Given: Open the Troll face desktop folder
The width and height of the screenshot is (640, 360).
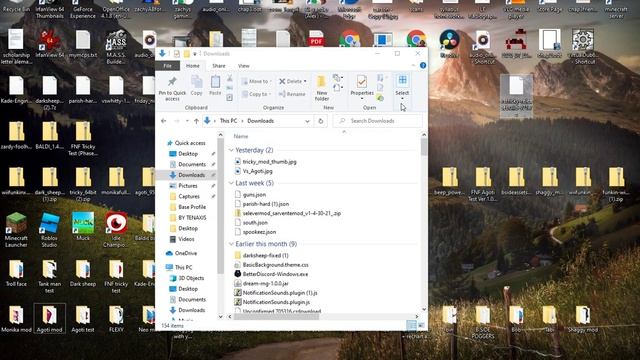Looking at the screenshot, I should point(16,273).
